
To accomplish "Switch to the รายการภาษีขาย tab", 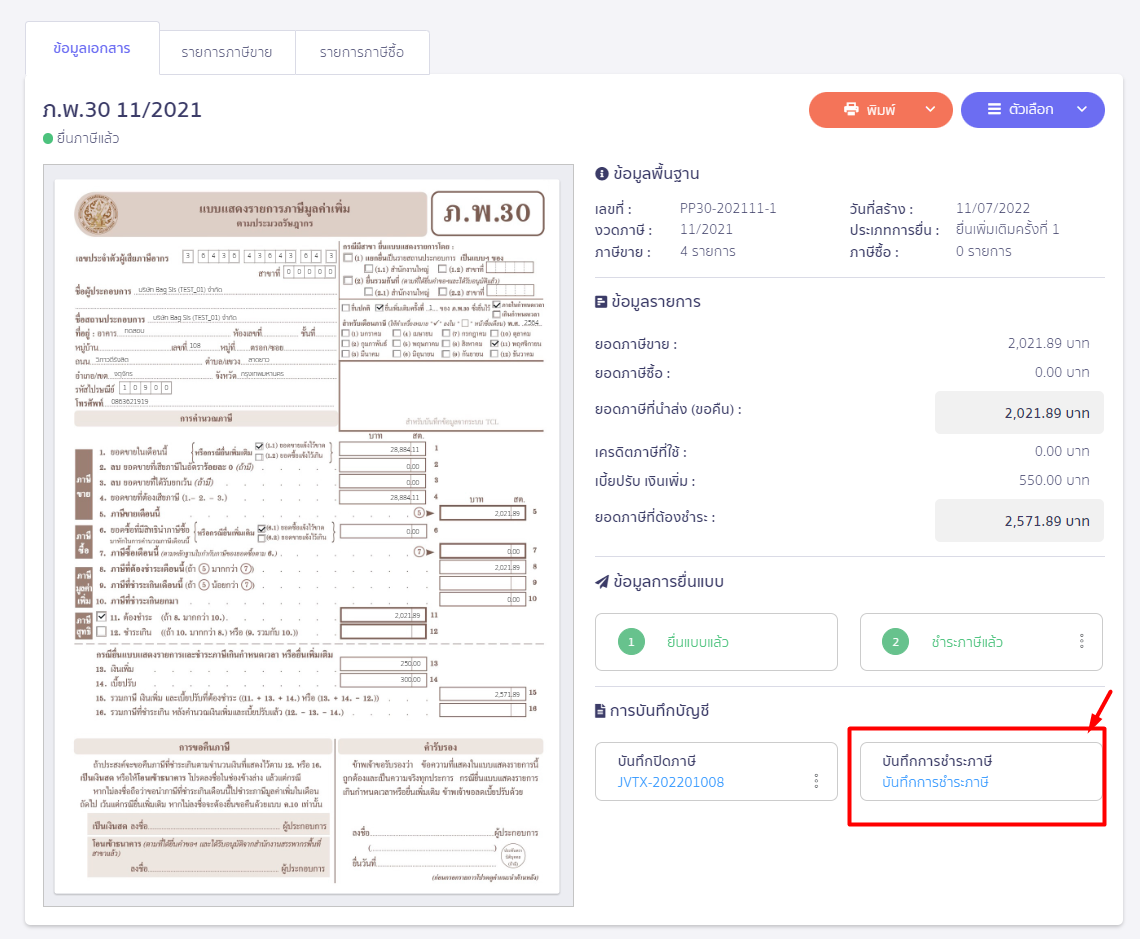I will point(227,52).
